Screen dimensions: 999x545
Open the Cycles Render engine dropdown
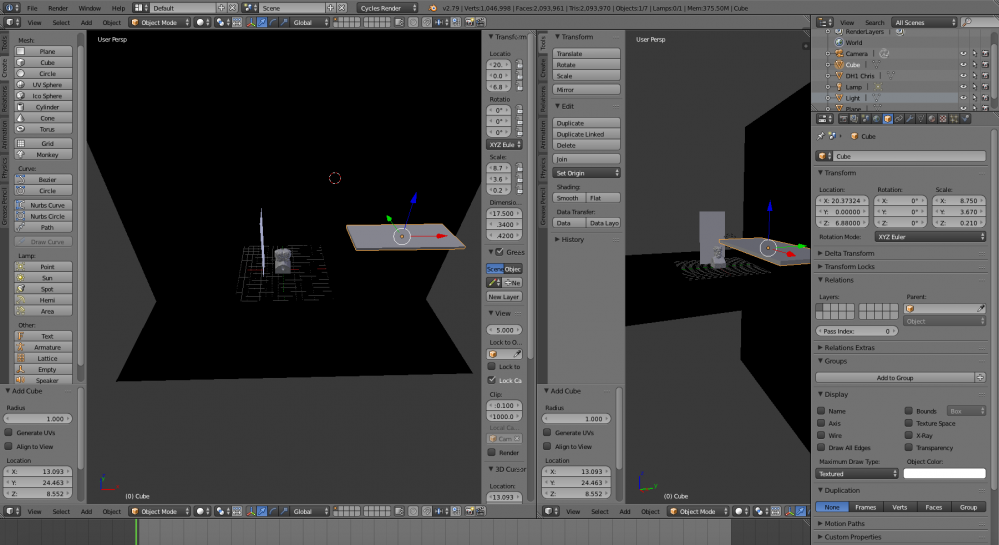pyautogui.click(x=389, y=7)
